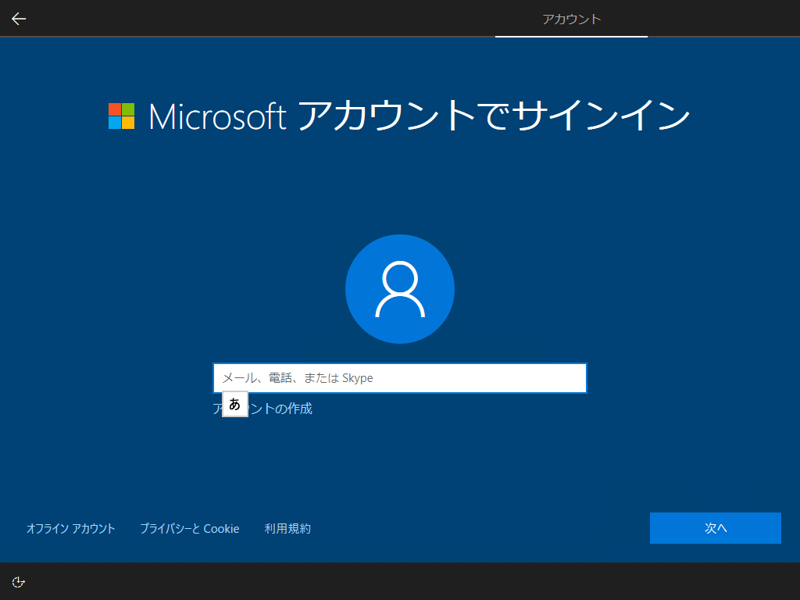This screenshot has width=800, height=600.
Task: Click the 次へ button
Action: 715,528
